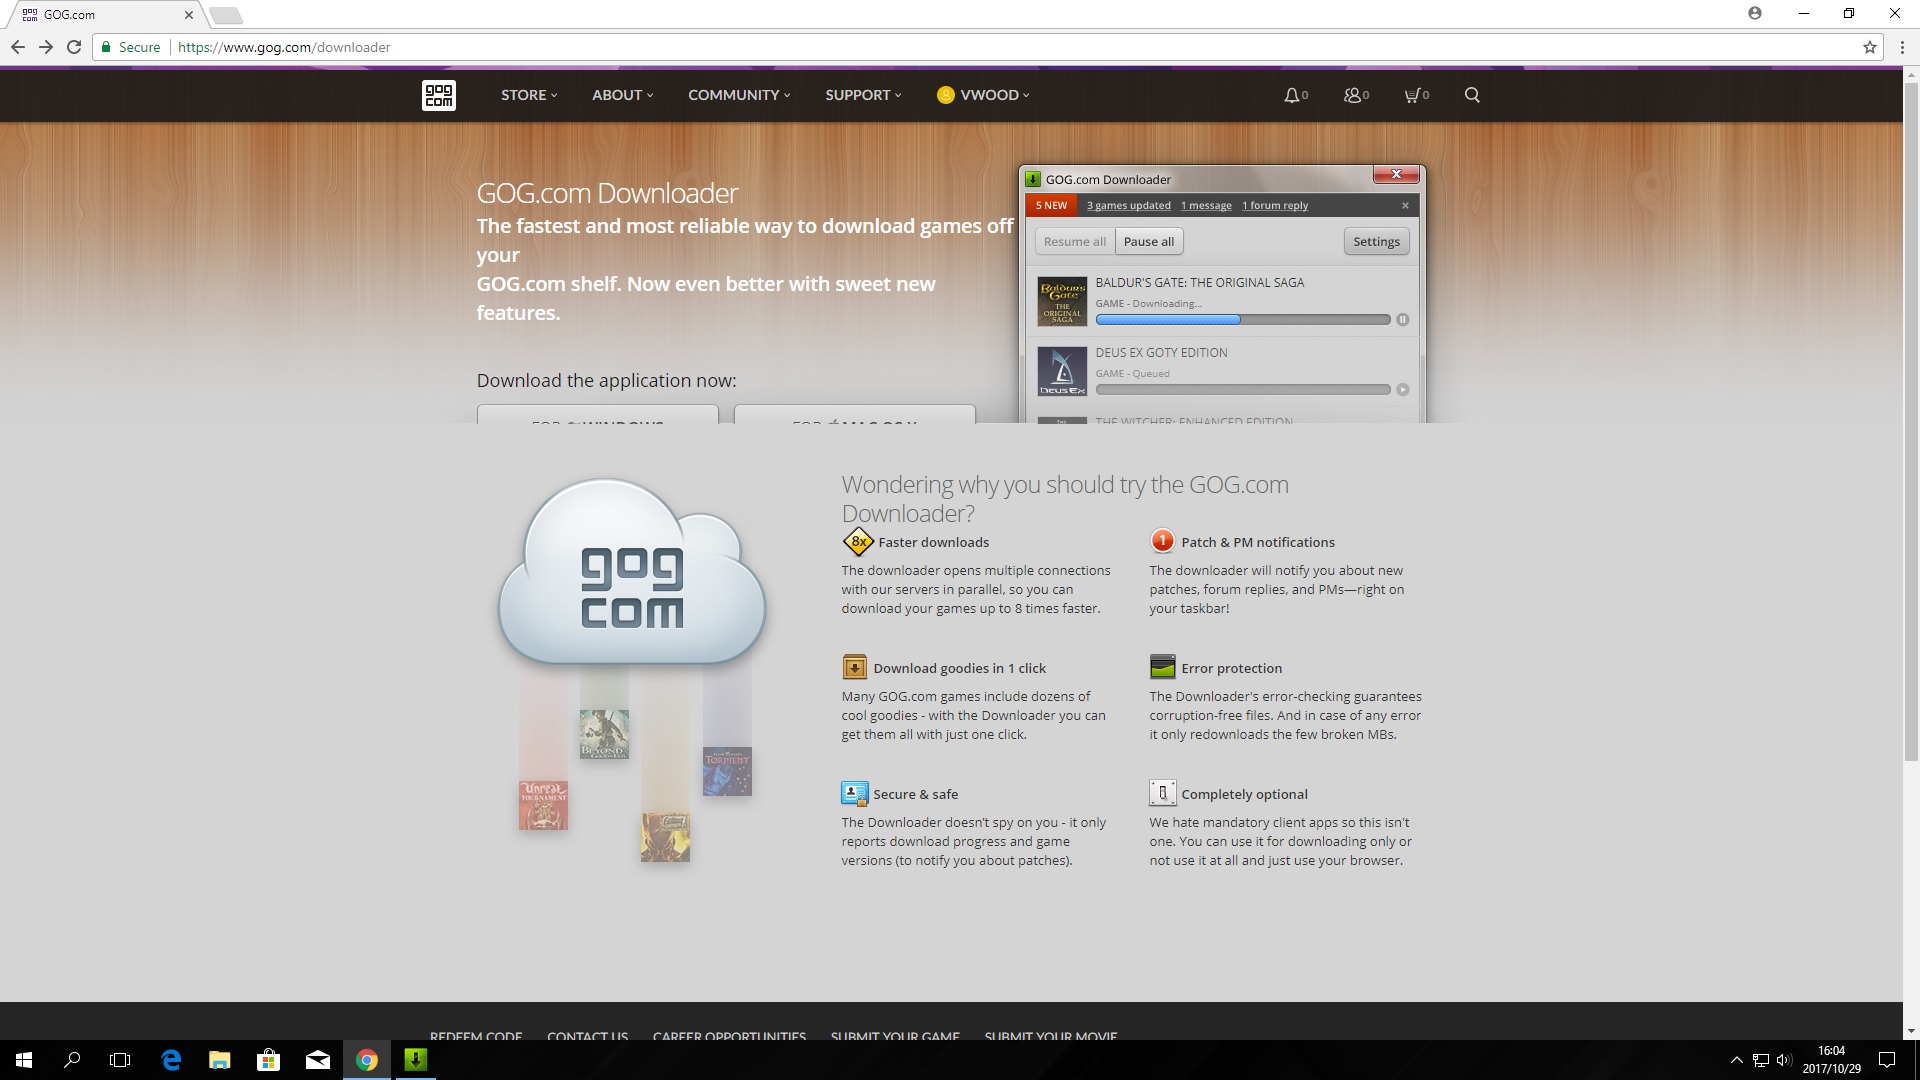Image resolution: width=1920 pixels, height=1080 pixels.
Task: Expand the STORE menu
Action: [529, 95]
